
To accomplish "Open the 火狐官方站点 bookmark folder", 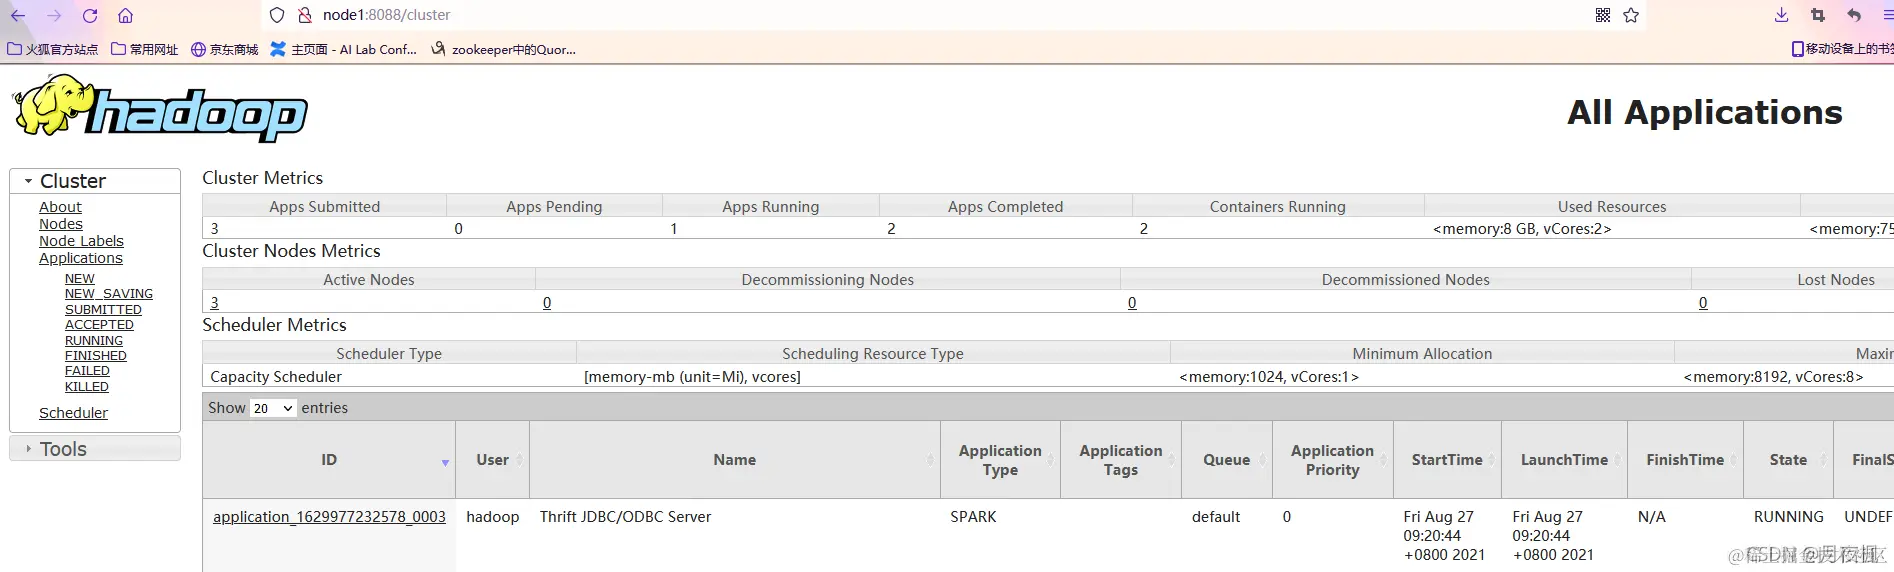I will pyautogui.click(x=53, y=49).
